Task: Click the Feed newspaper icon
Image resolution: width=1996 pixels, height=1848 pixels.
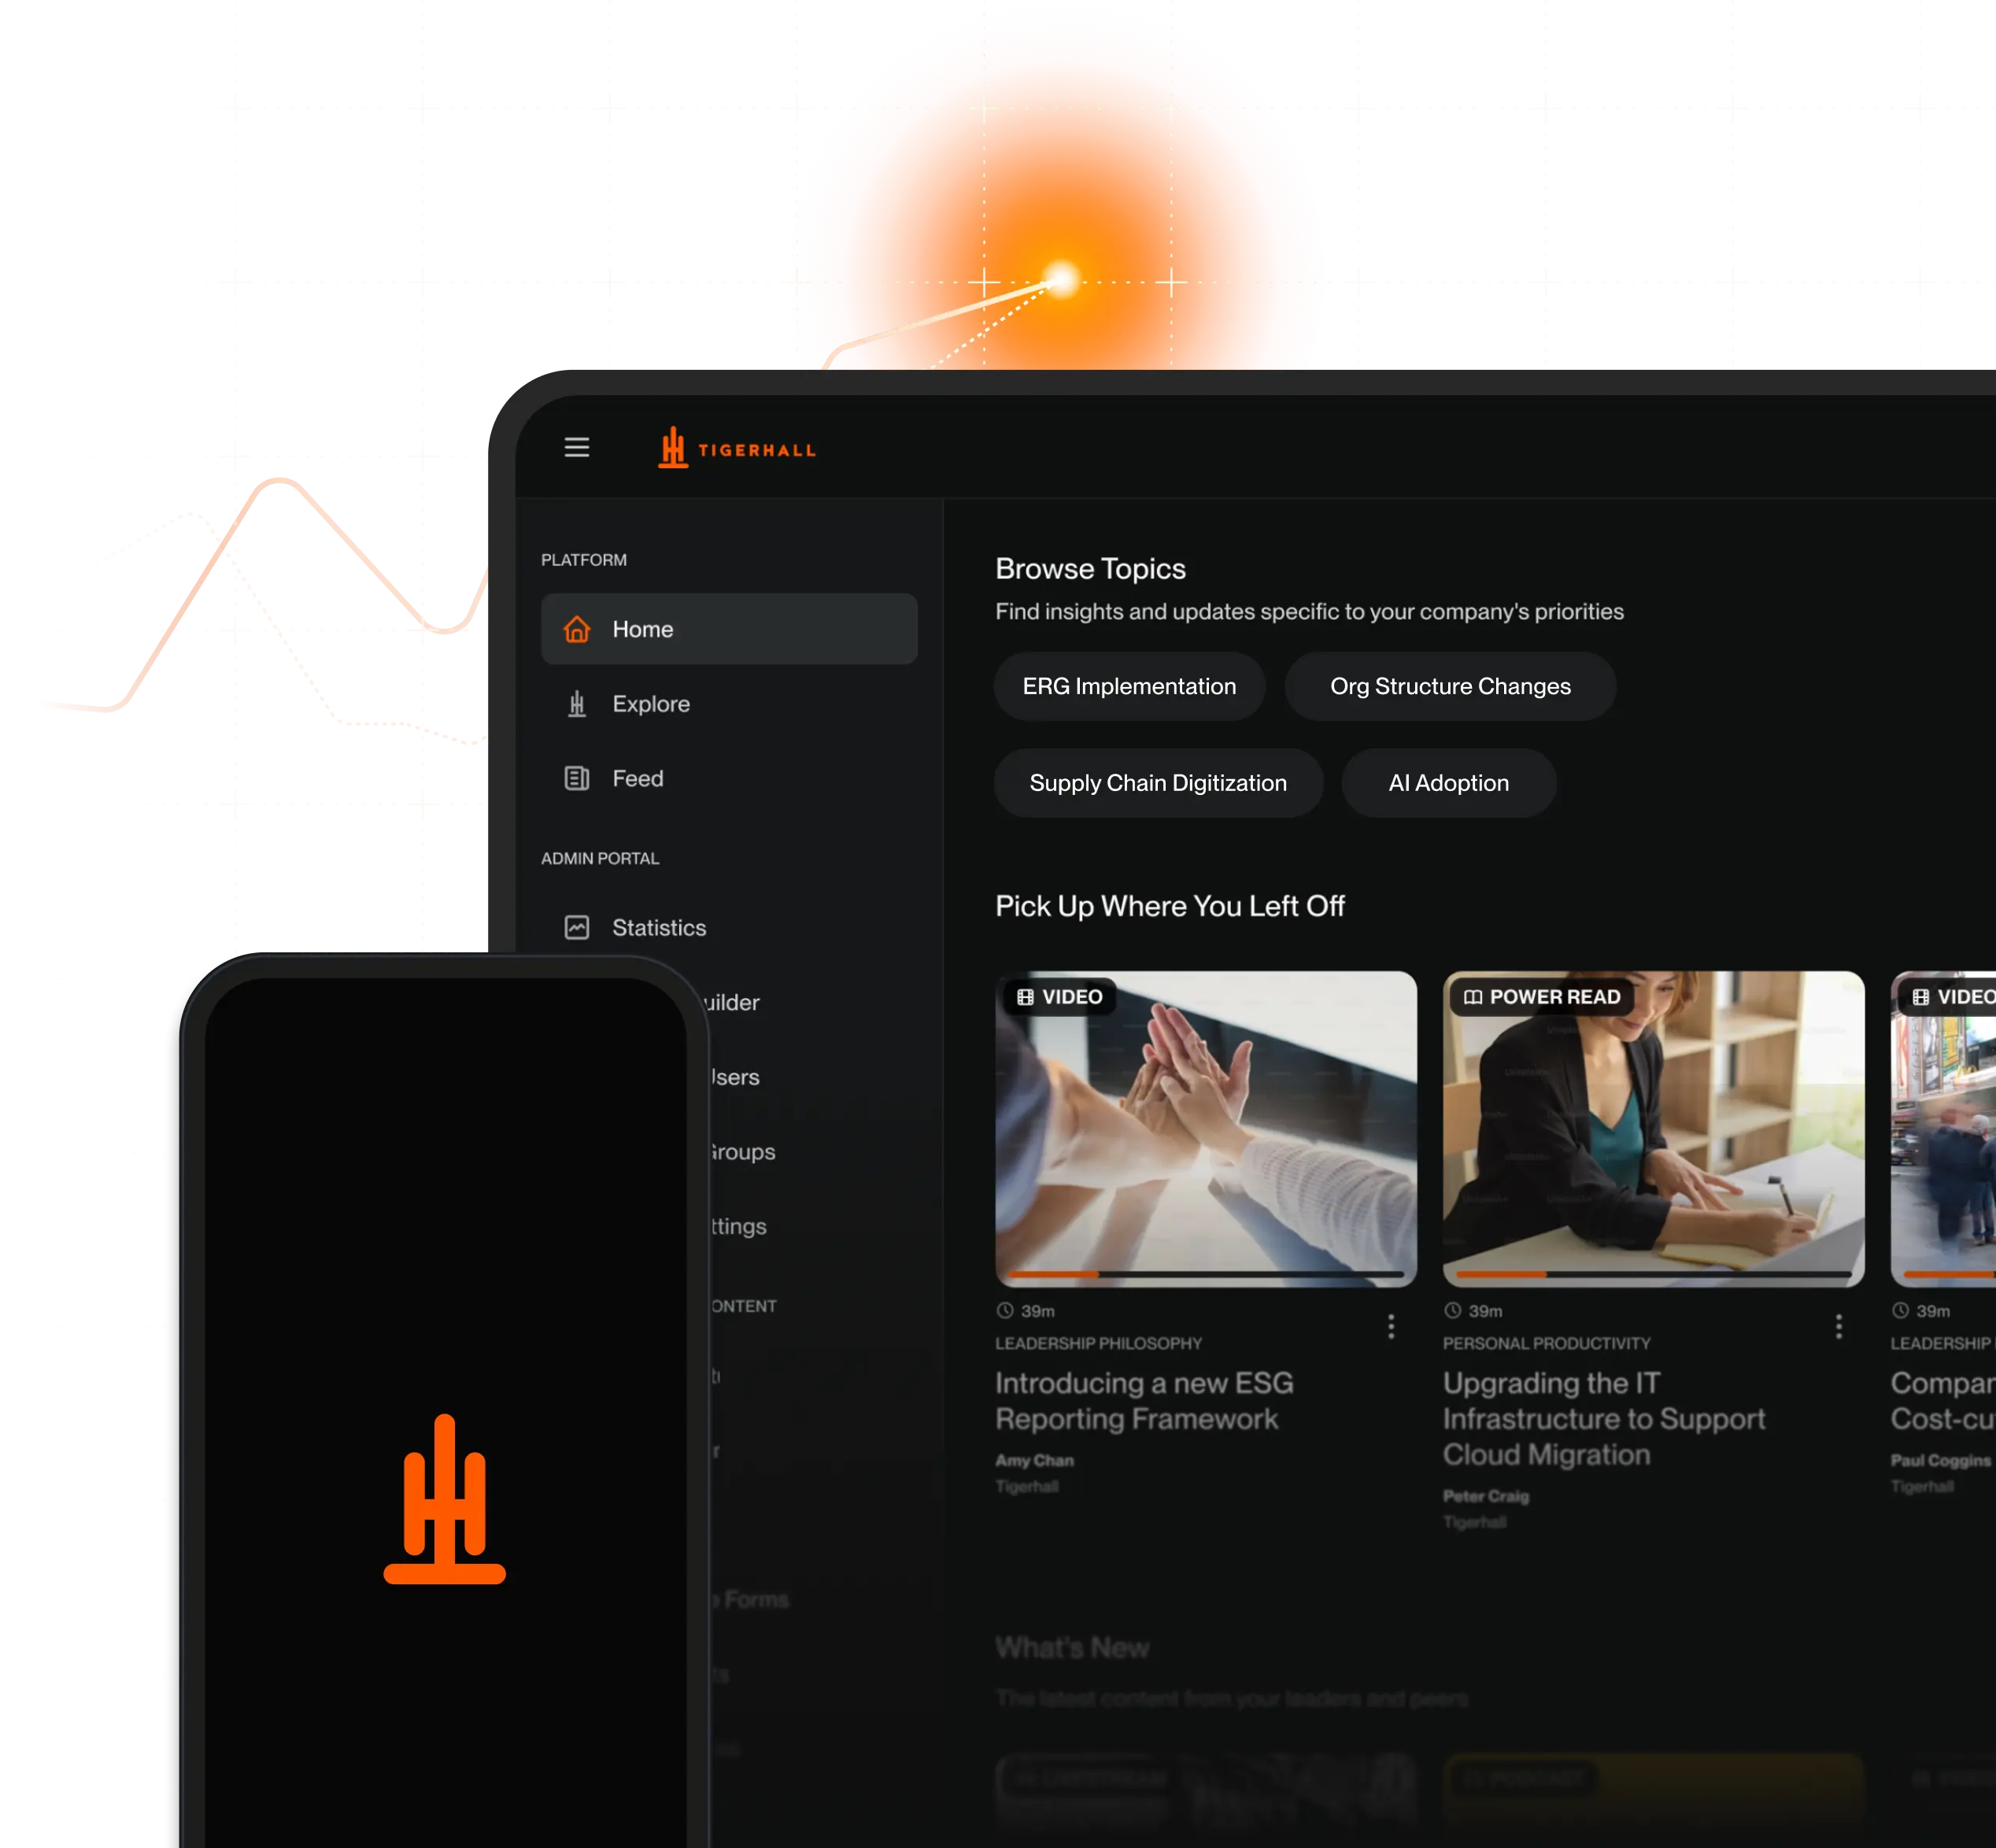Action: click(577, 778)
